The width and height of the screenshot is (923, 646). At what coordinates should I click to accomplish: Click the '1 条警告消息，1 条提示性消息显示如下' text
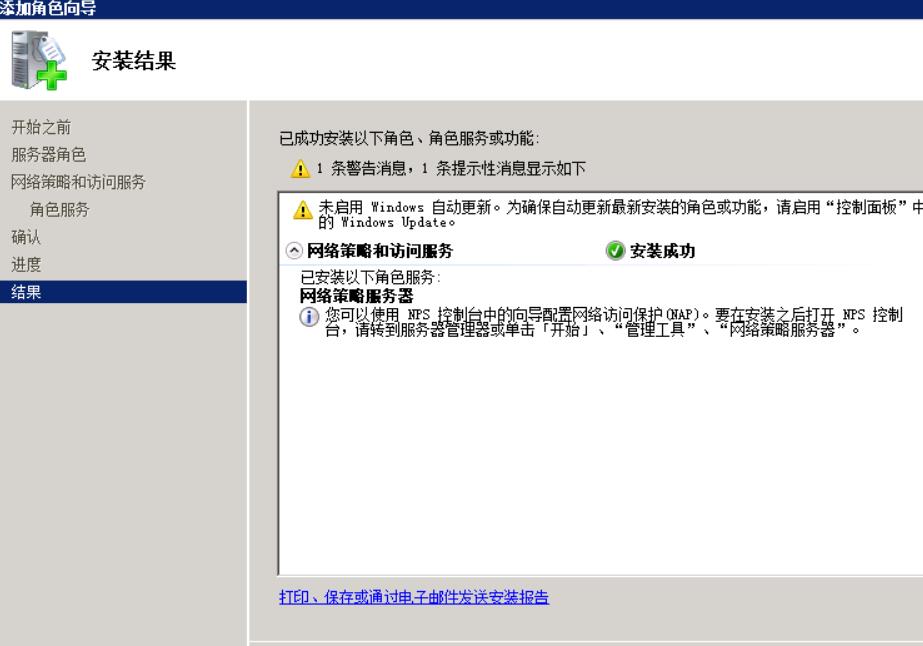click(451, 169)
